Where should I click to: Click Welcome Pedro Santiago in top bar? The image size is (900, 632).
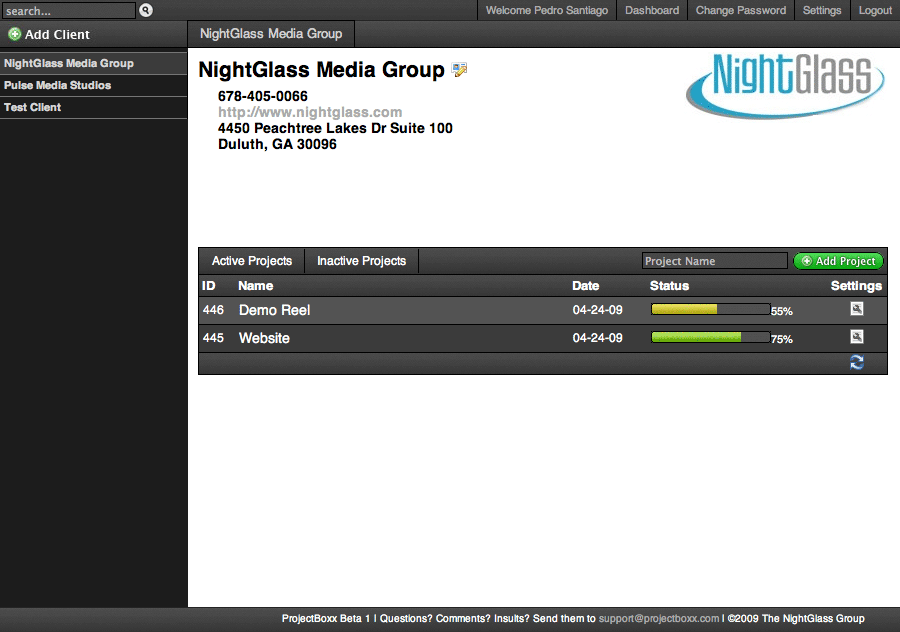pyautogui.click(x=547, y=10)
